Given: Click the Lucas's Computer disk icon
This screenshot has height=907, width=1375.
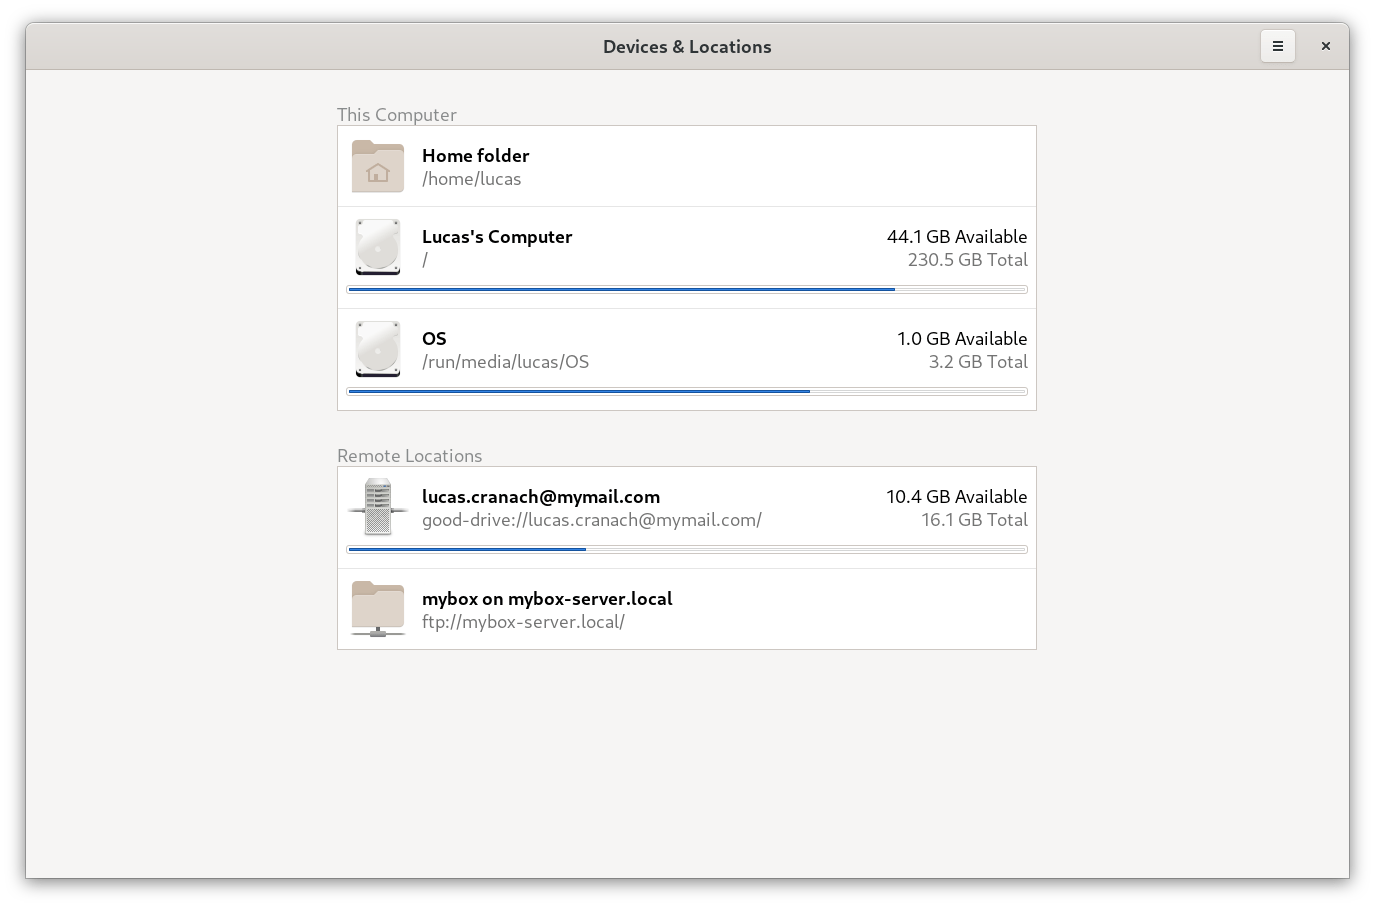Looking at the screenshot, I should [378, 247].
